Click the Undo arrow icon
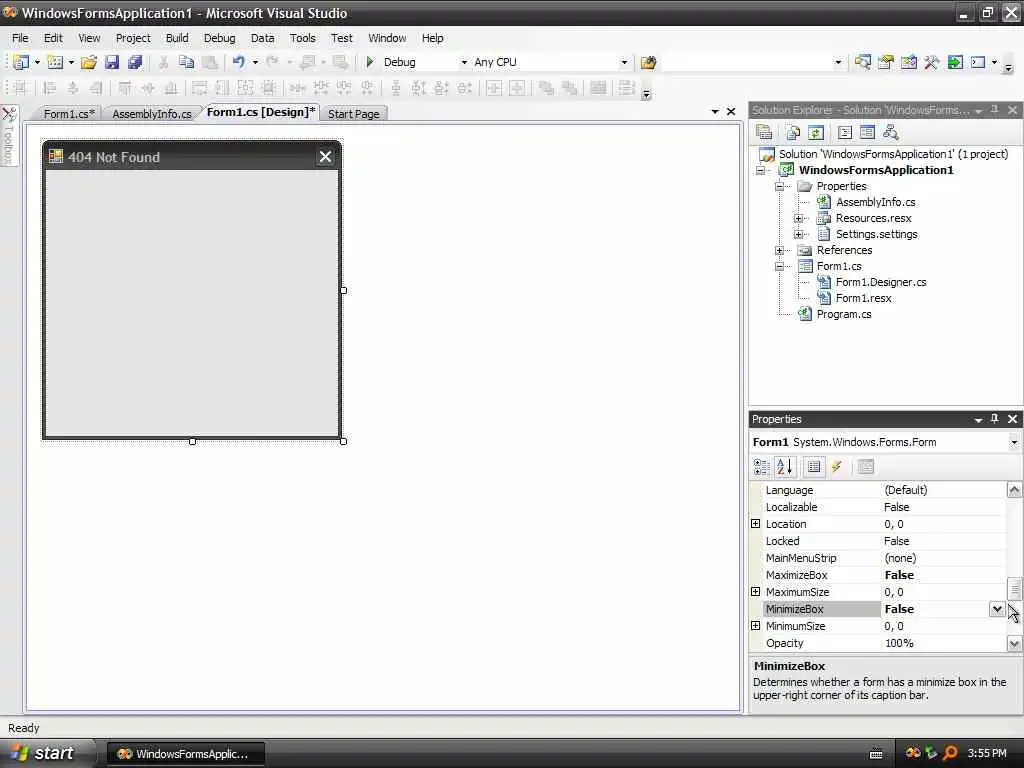1024x768 pixels. click(x=238, y=62)
